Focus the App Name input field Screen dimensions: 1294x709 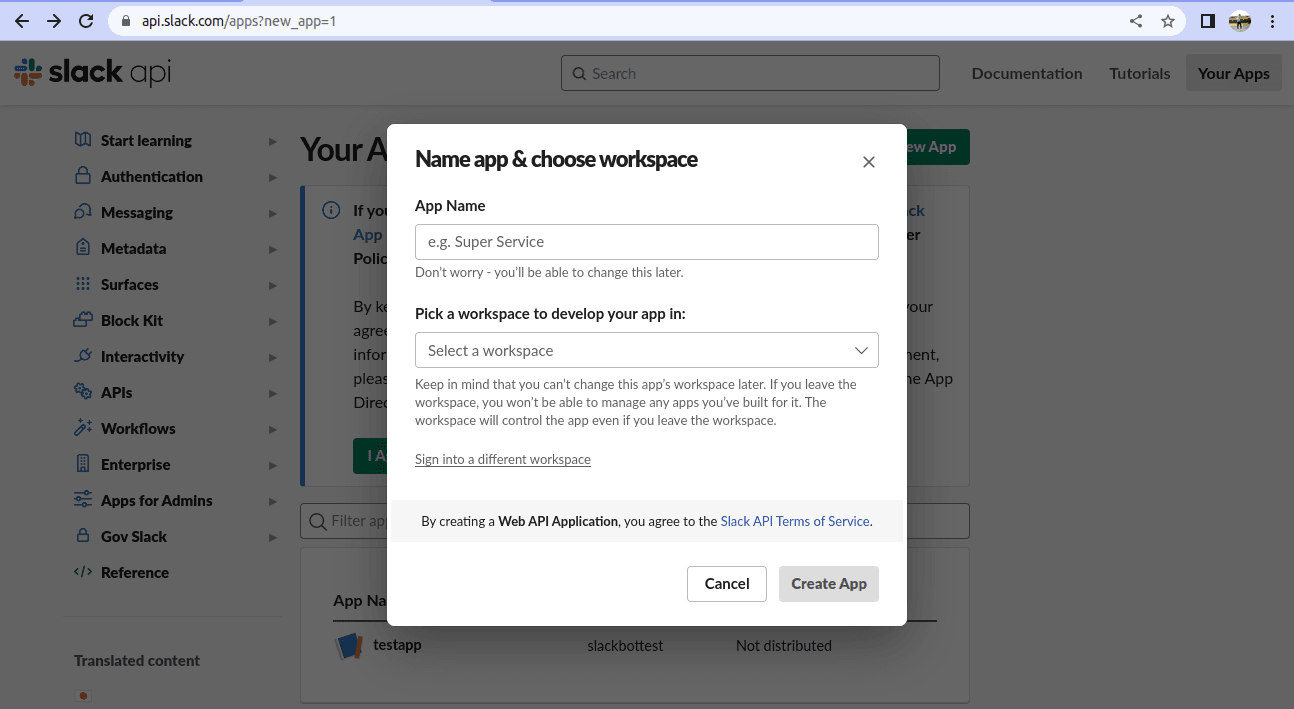pyautogui.click(x=646, y=242)
